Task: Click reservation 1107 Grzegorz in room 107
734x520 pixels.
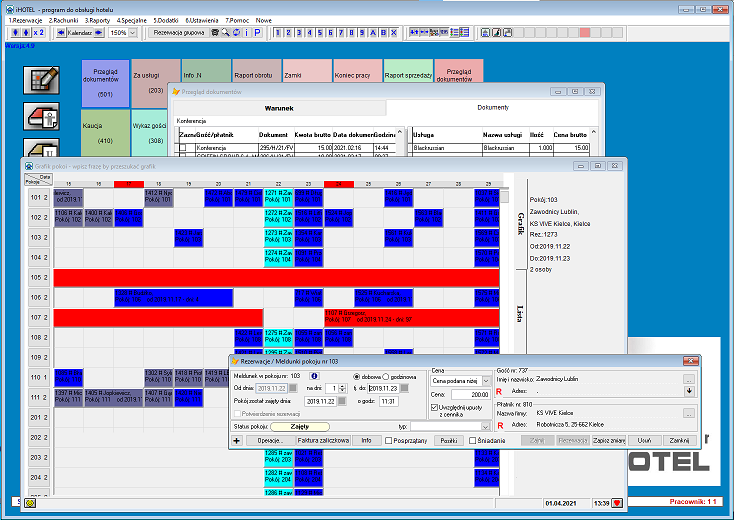Action: 412,317
